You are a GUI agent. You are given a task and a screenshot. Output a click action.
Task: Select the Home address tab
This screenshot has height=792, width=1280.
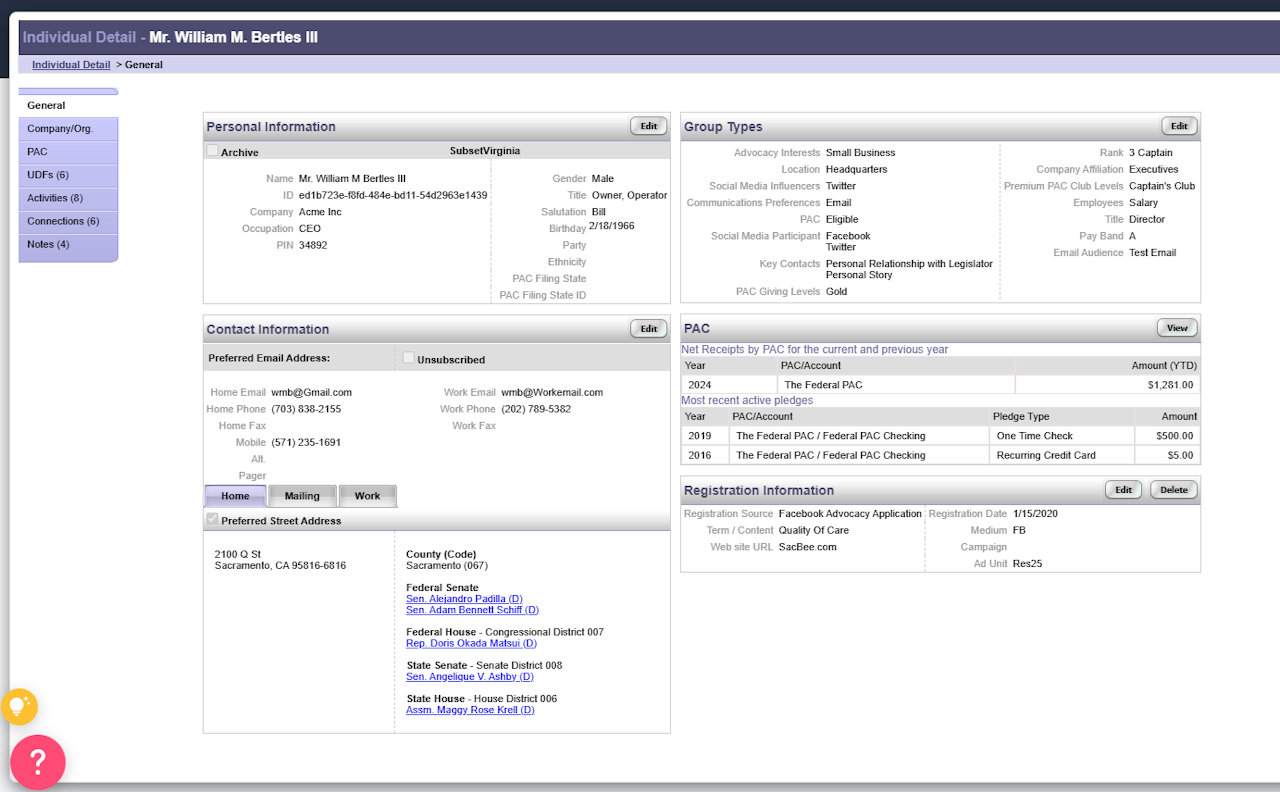click(235, 496)
